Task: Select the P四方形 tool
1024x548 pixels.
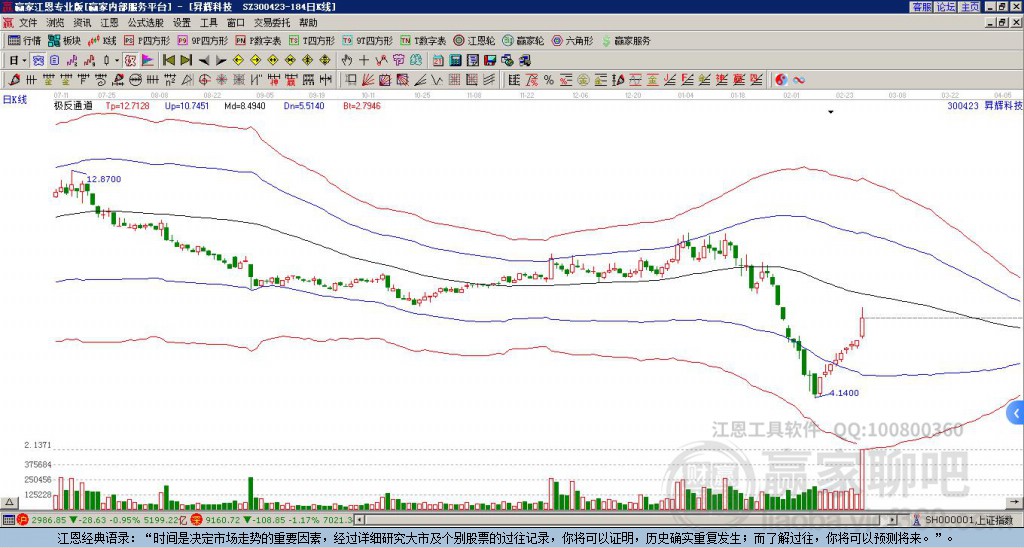Action: click(x=147, y=40)
